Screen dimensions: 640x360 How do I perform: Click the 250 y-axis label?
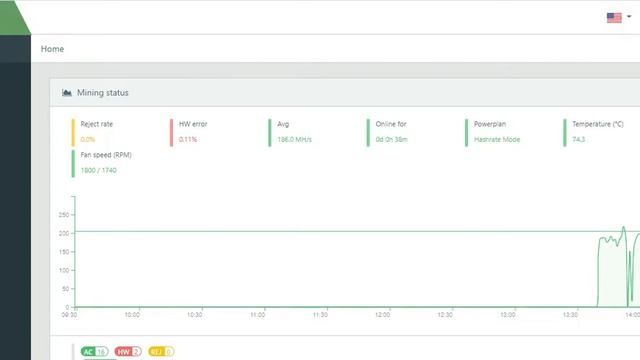coord(64,215)
